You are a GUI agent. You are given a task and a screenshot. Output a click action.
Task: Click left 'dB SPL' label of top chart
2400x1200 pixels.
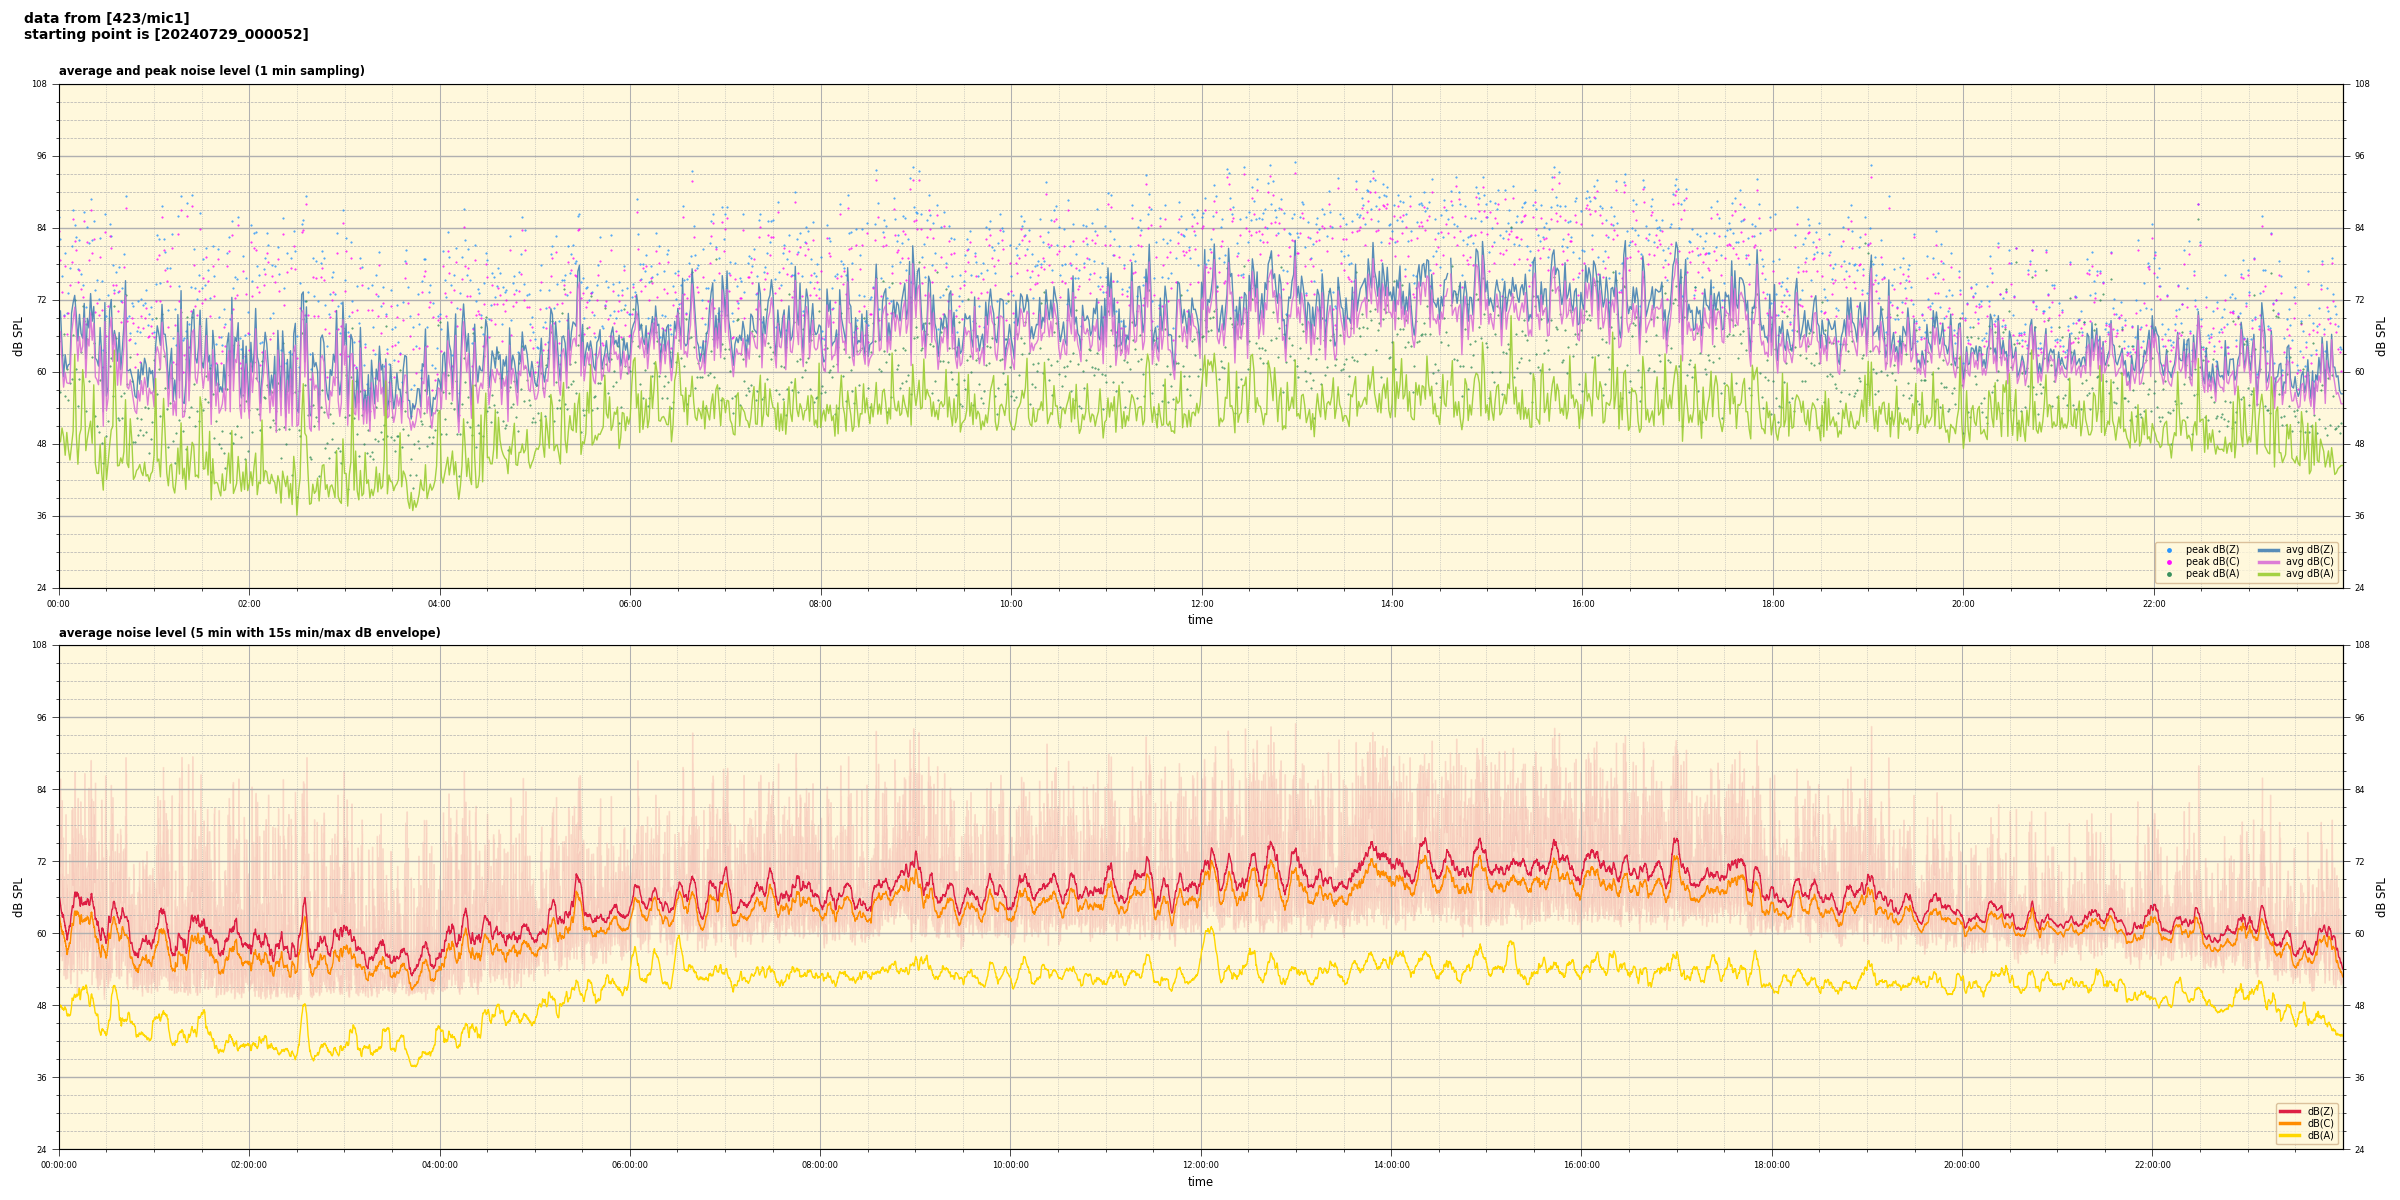pos(18,336)
